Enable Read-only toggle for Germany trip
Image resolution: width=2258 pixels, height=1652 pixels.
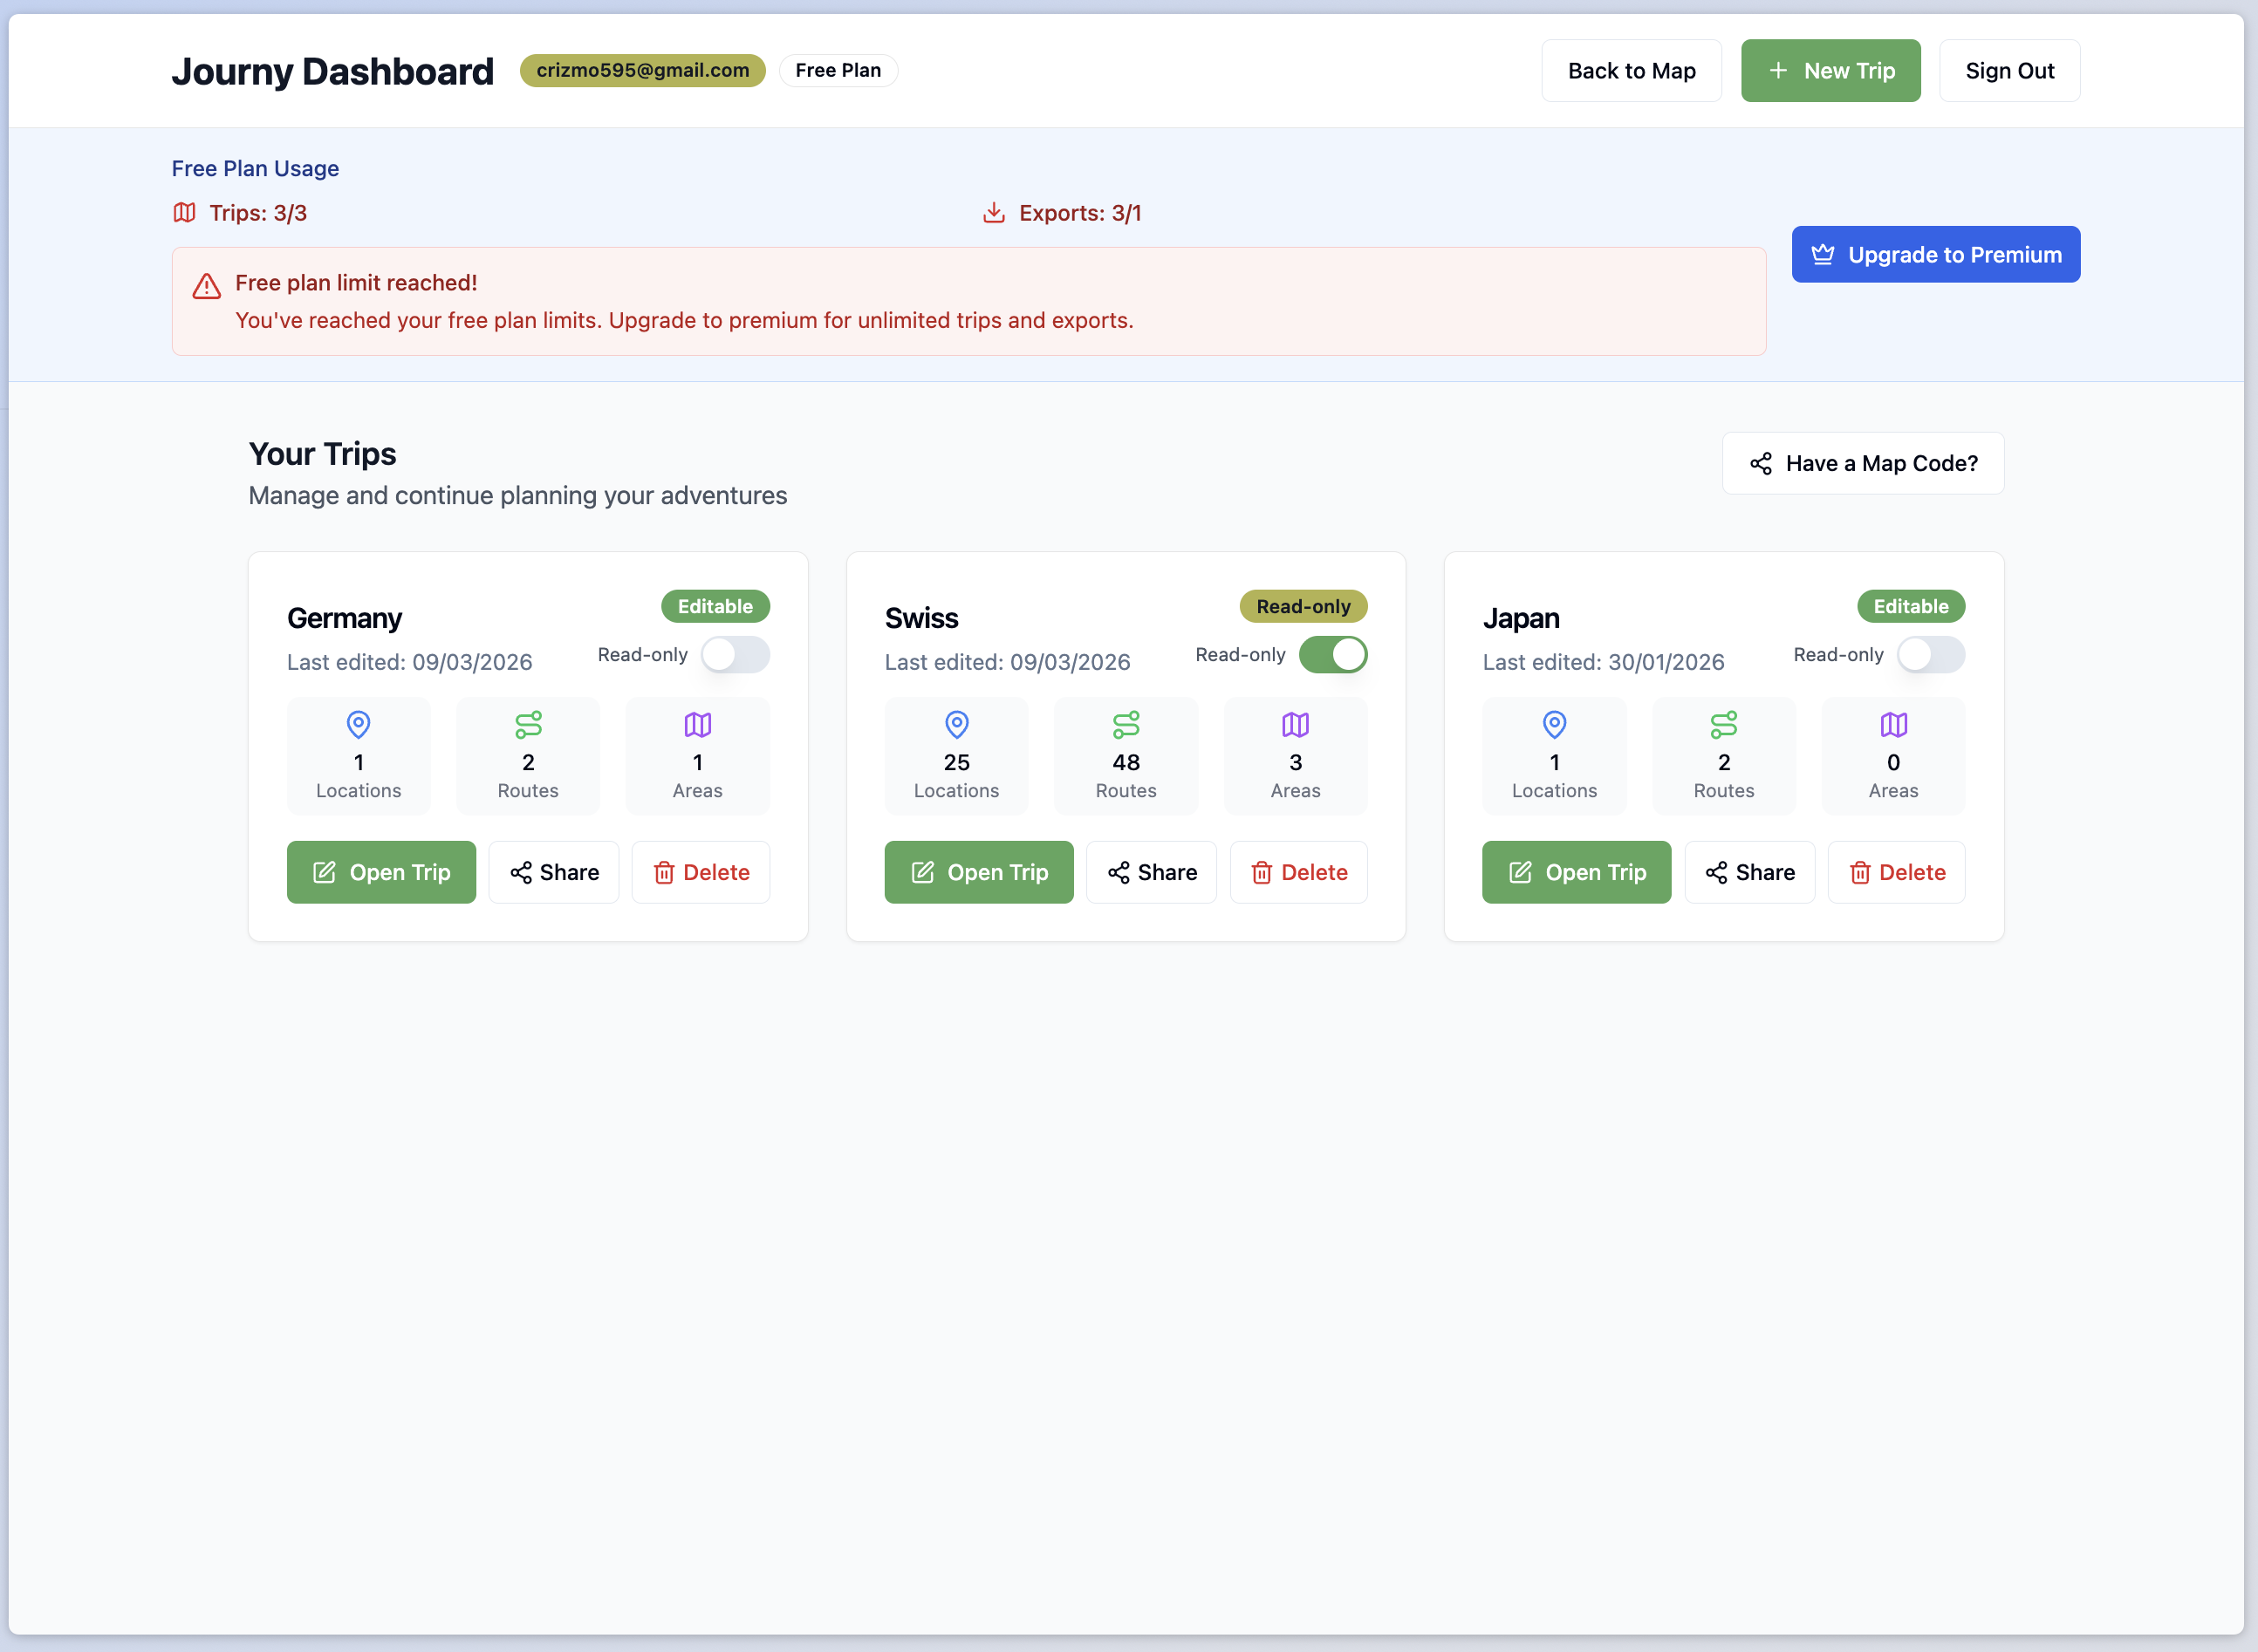click(x=735, y=655)
